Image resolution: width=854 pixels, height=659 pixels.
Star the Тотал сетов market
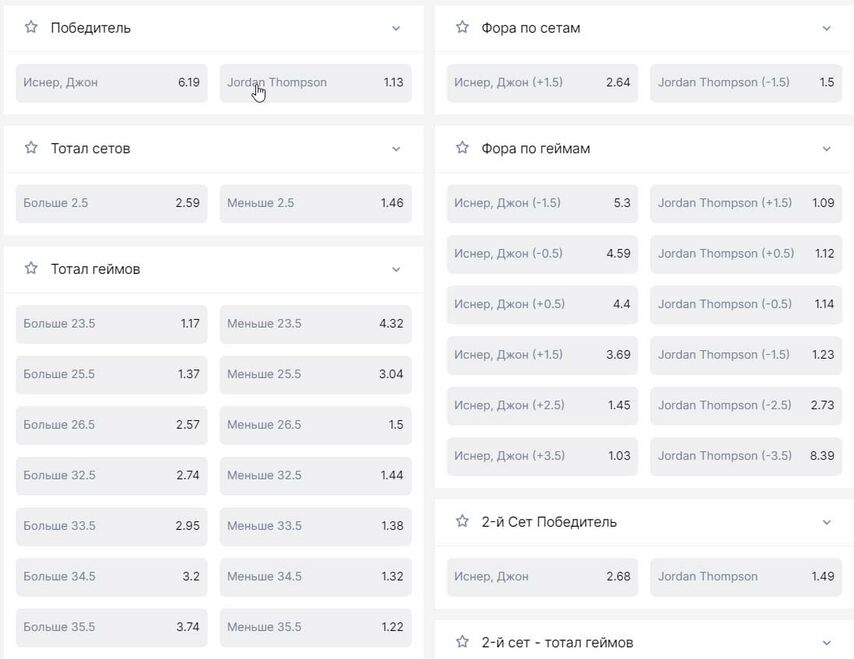[x=31, y=148]
